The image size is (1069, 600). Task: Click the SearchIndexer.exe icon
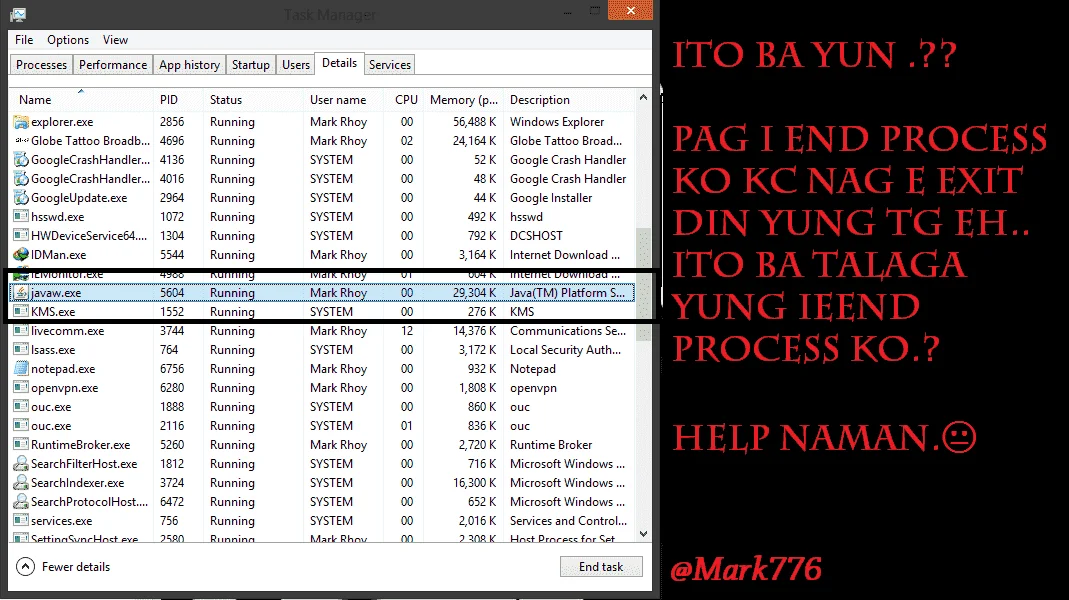tap(21, 483)
